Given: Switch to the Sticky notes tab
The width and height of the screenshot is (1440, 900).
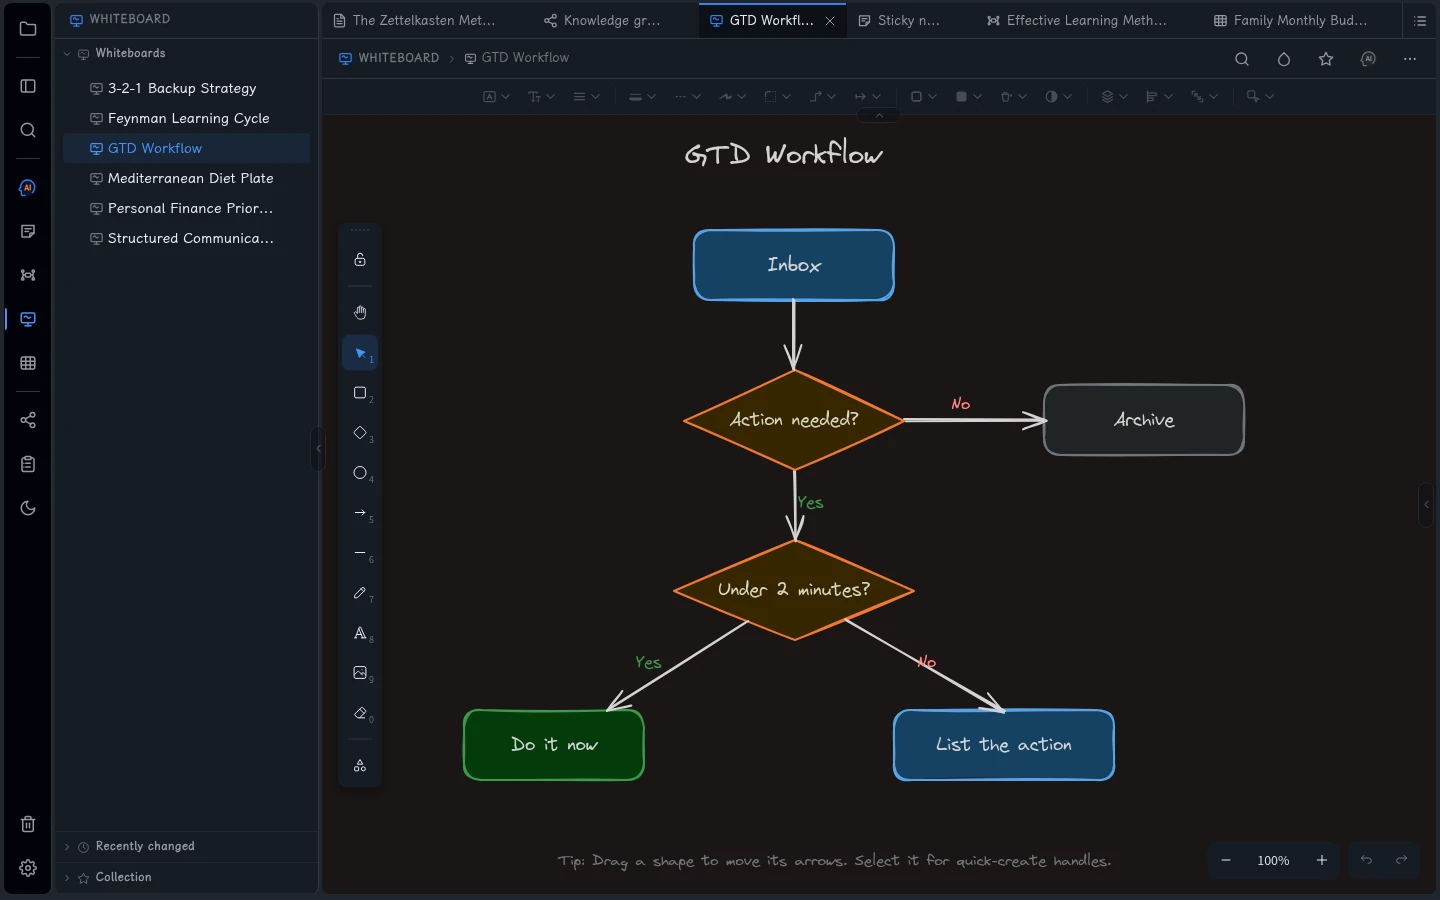Looking at the screenshot, I should tap(899, 20).
